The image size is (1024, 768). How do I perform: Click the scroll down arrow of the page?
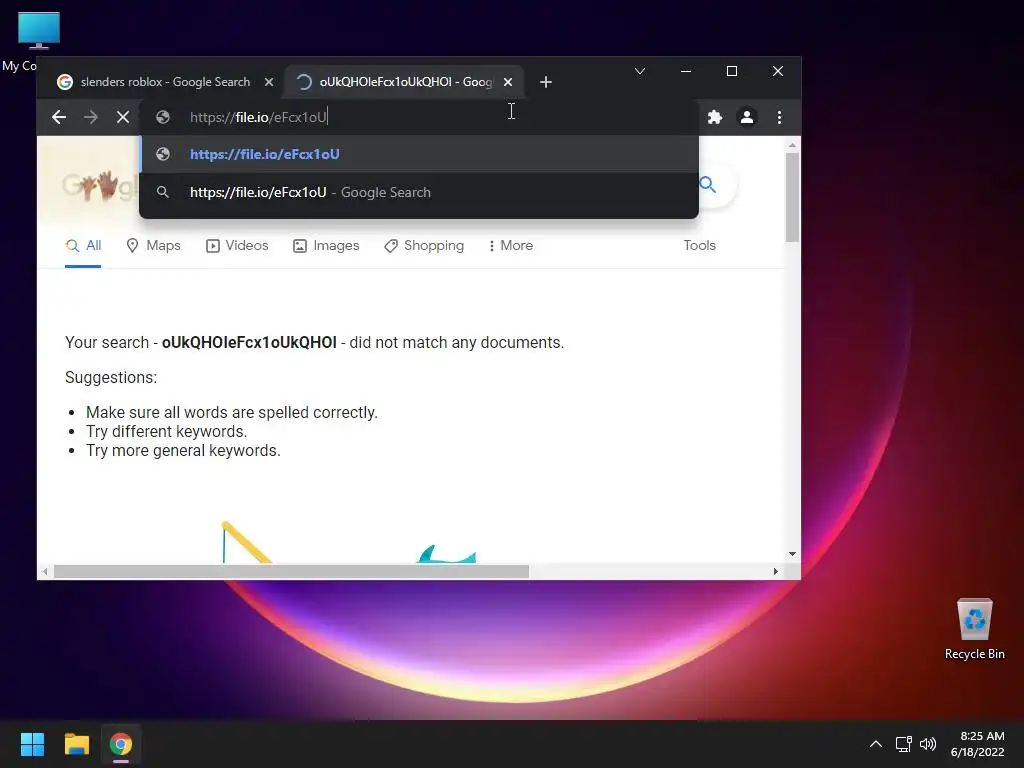(x=792, y=554)
